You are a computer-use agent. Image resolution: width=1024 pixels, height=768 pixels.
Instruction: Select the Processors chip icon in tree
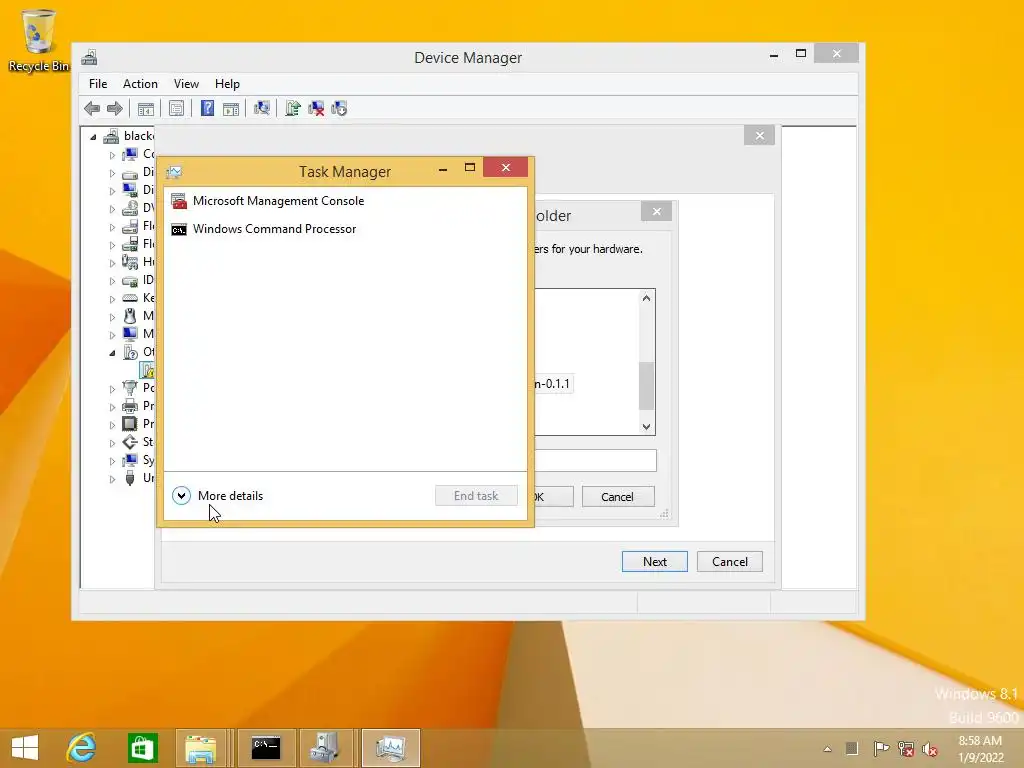130,424
